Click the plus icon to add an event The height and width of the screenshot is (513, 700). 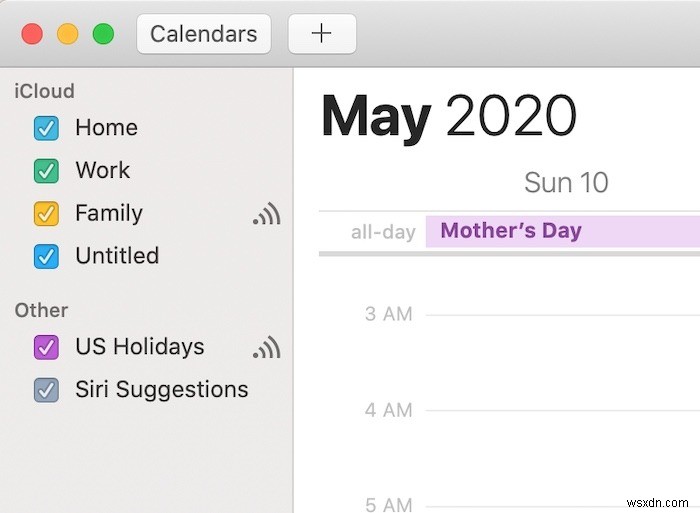pos(321,34)
